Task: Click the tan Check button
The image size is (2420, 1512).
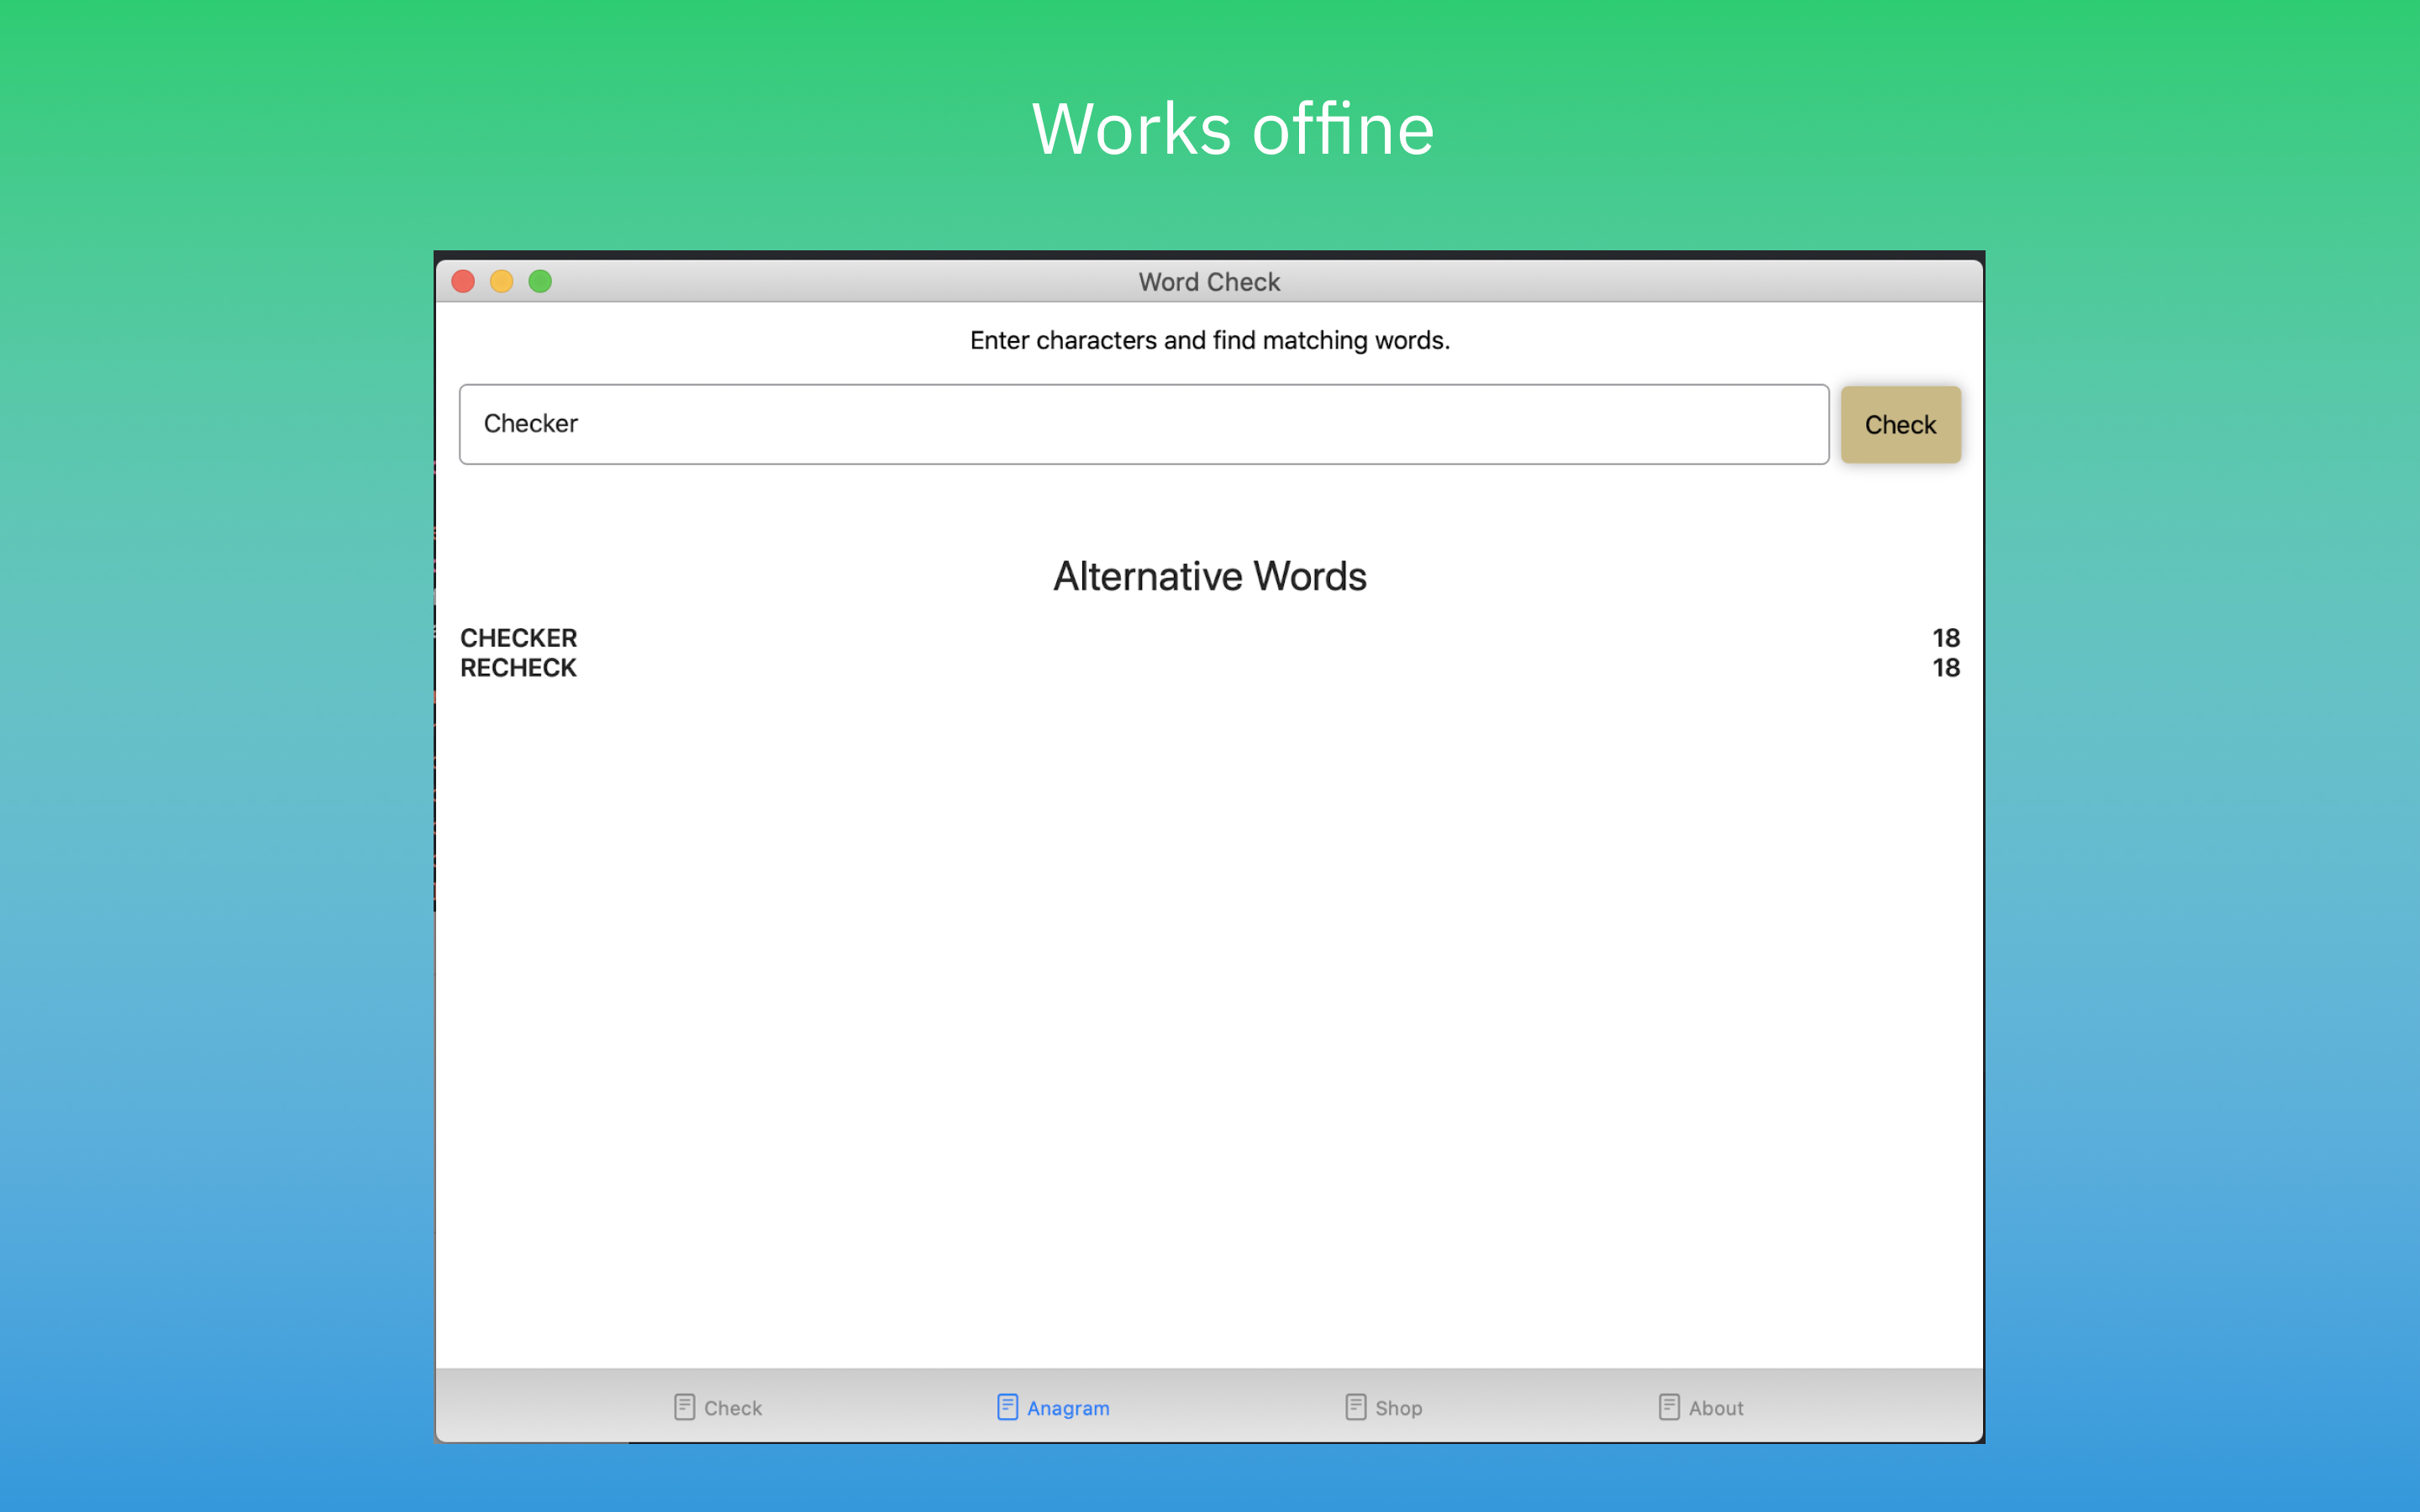Action: point(1900,424)
